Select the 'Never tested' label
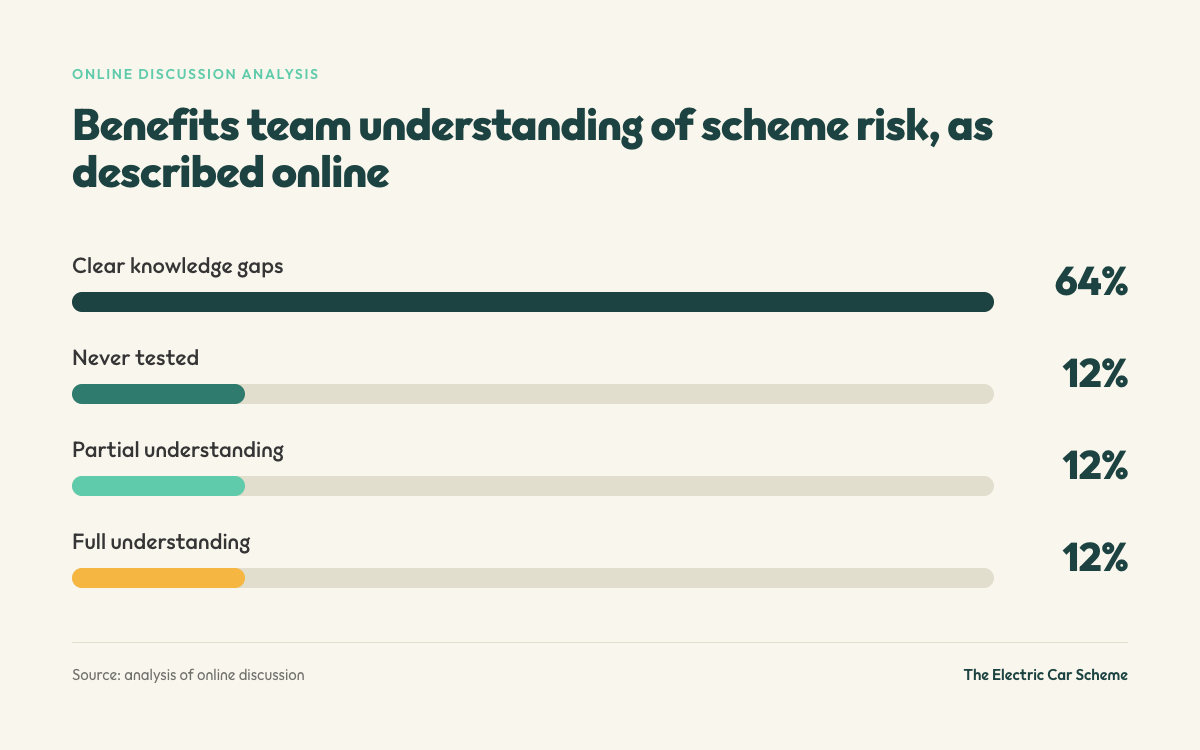This screenshot has height=750, width=1200. click(136, 357)
